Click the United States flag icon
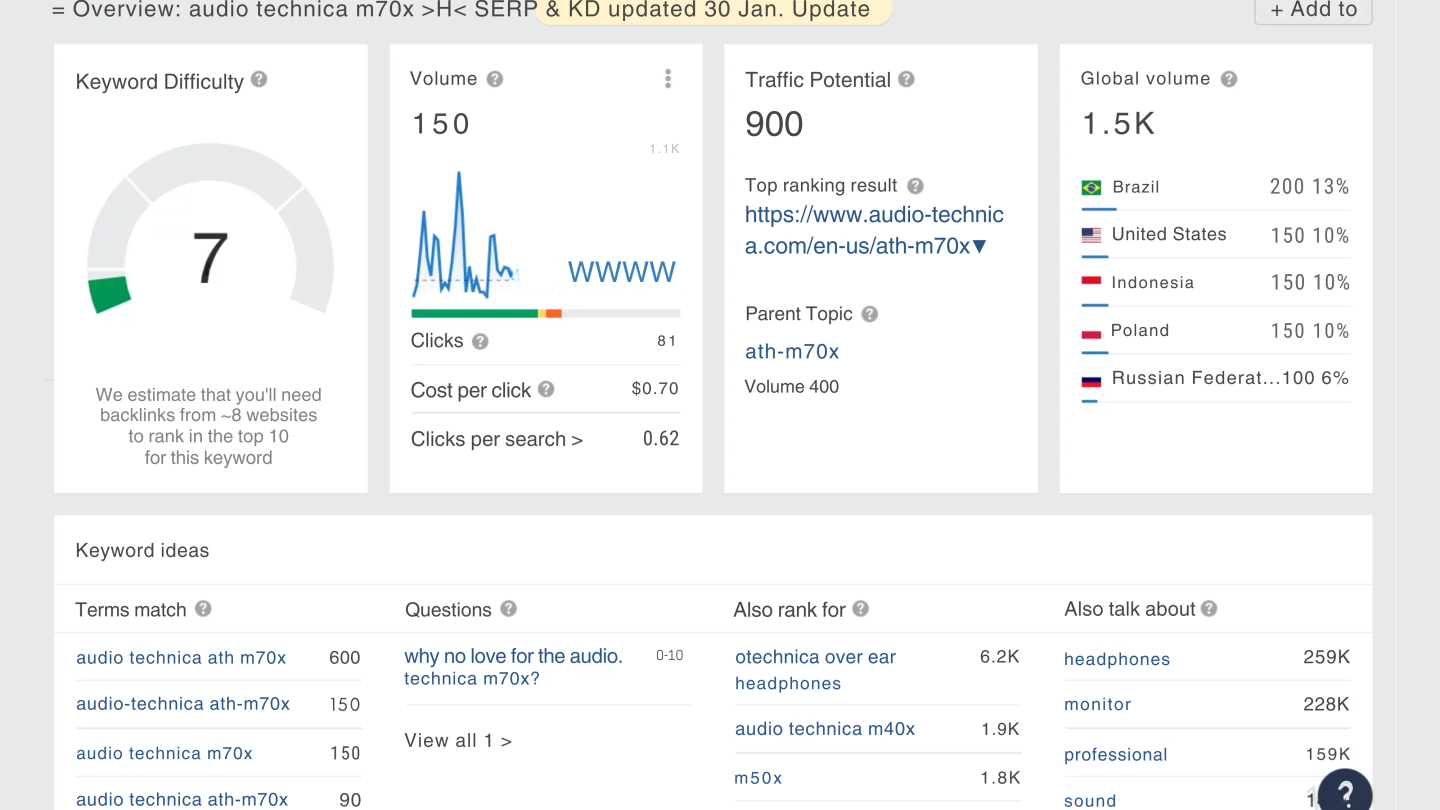 (x=1091, y=235)
